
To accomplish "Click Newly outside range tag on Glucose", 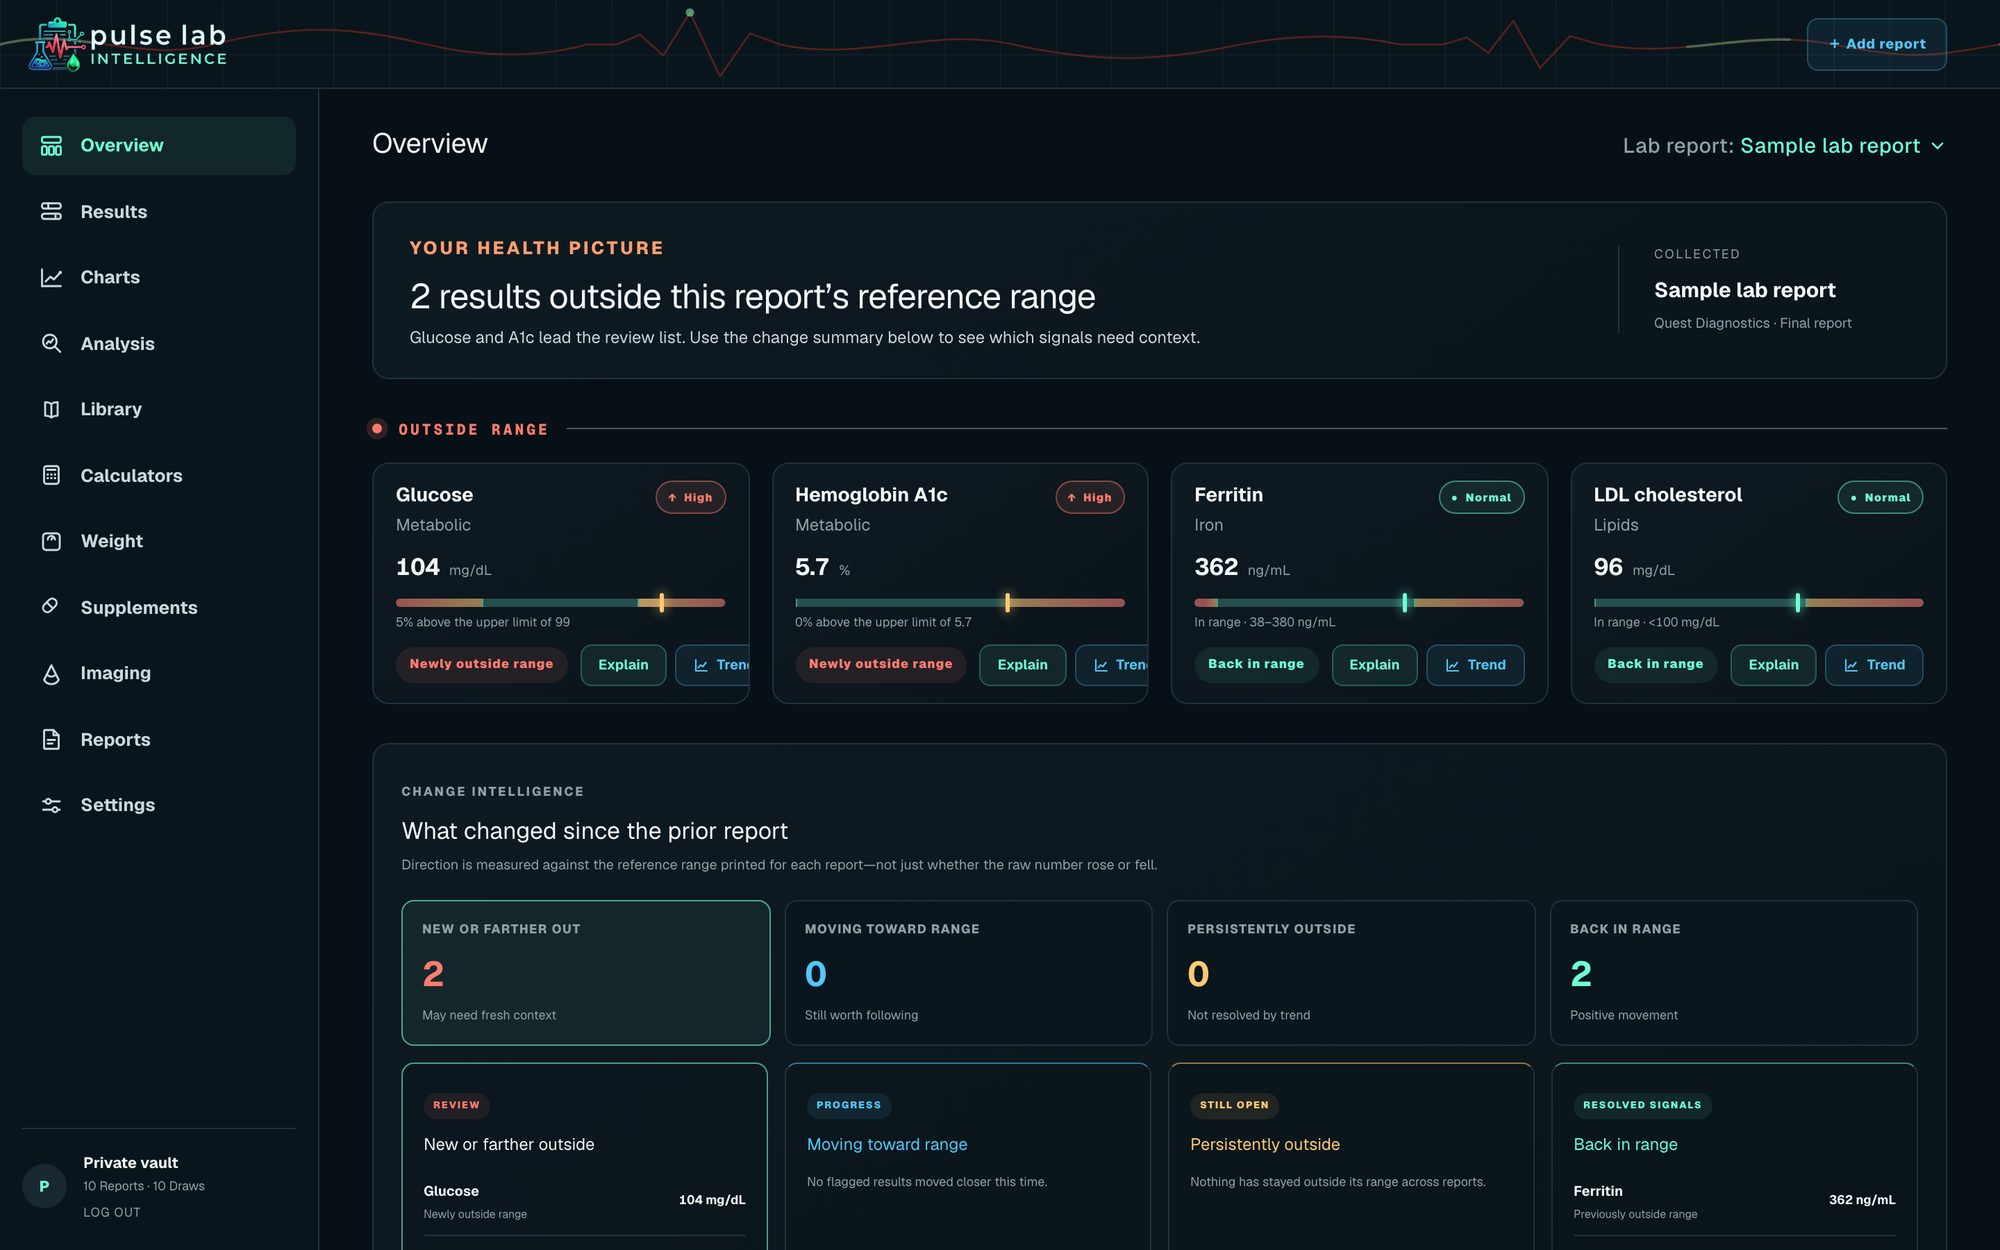I will pos(481,664).
